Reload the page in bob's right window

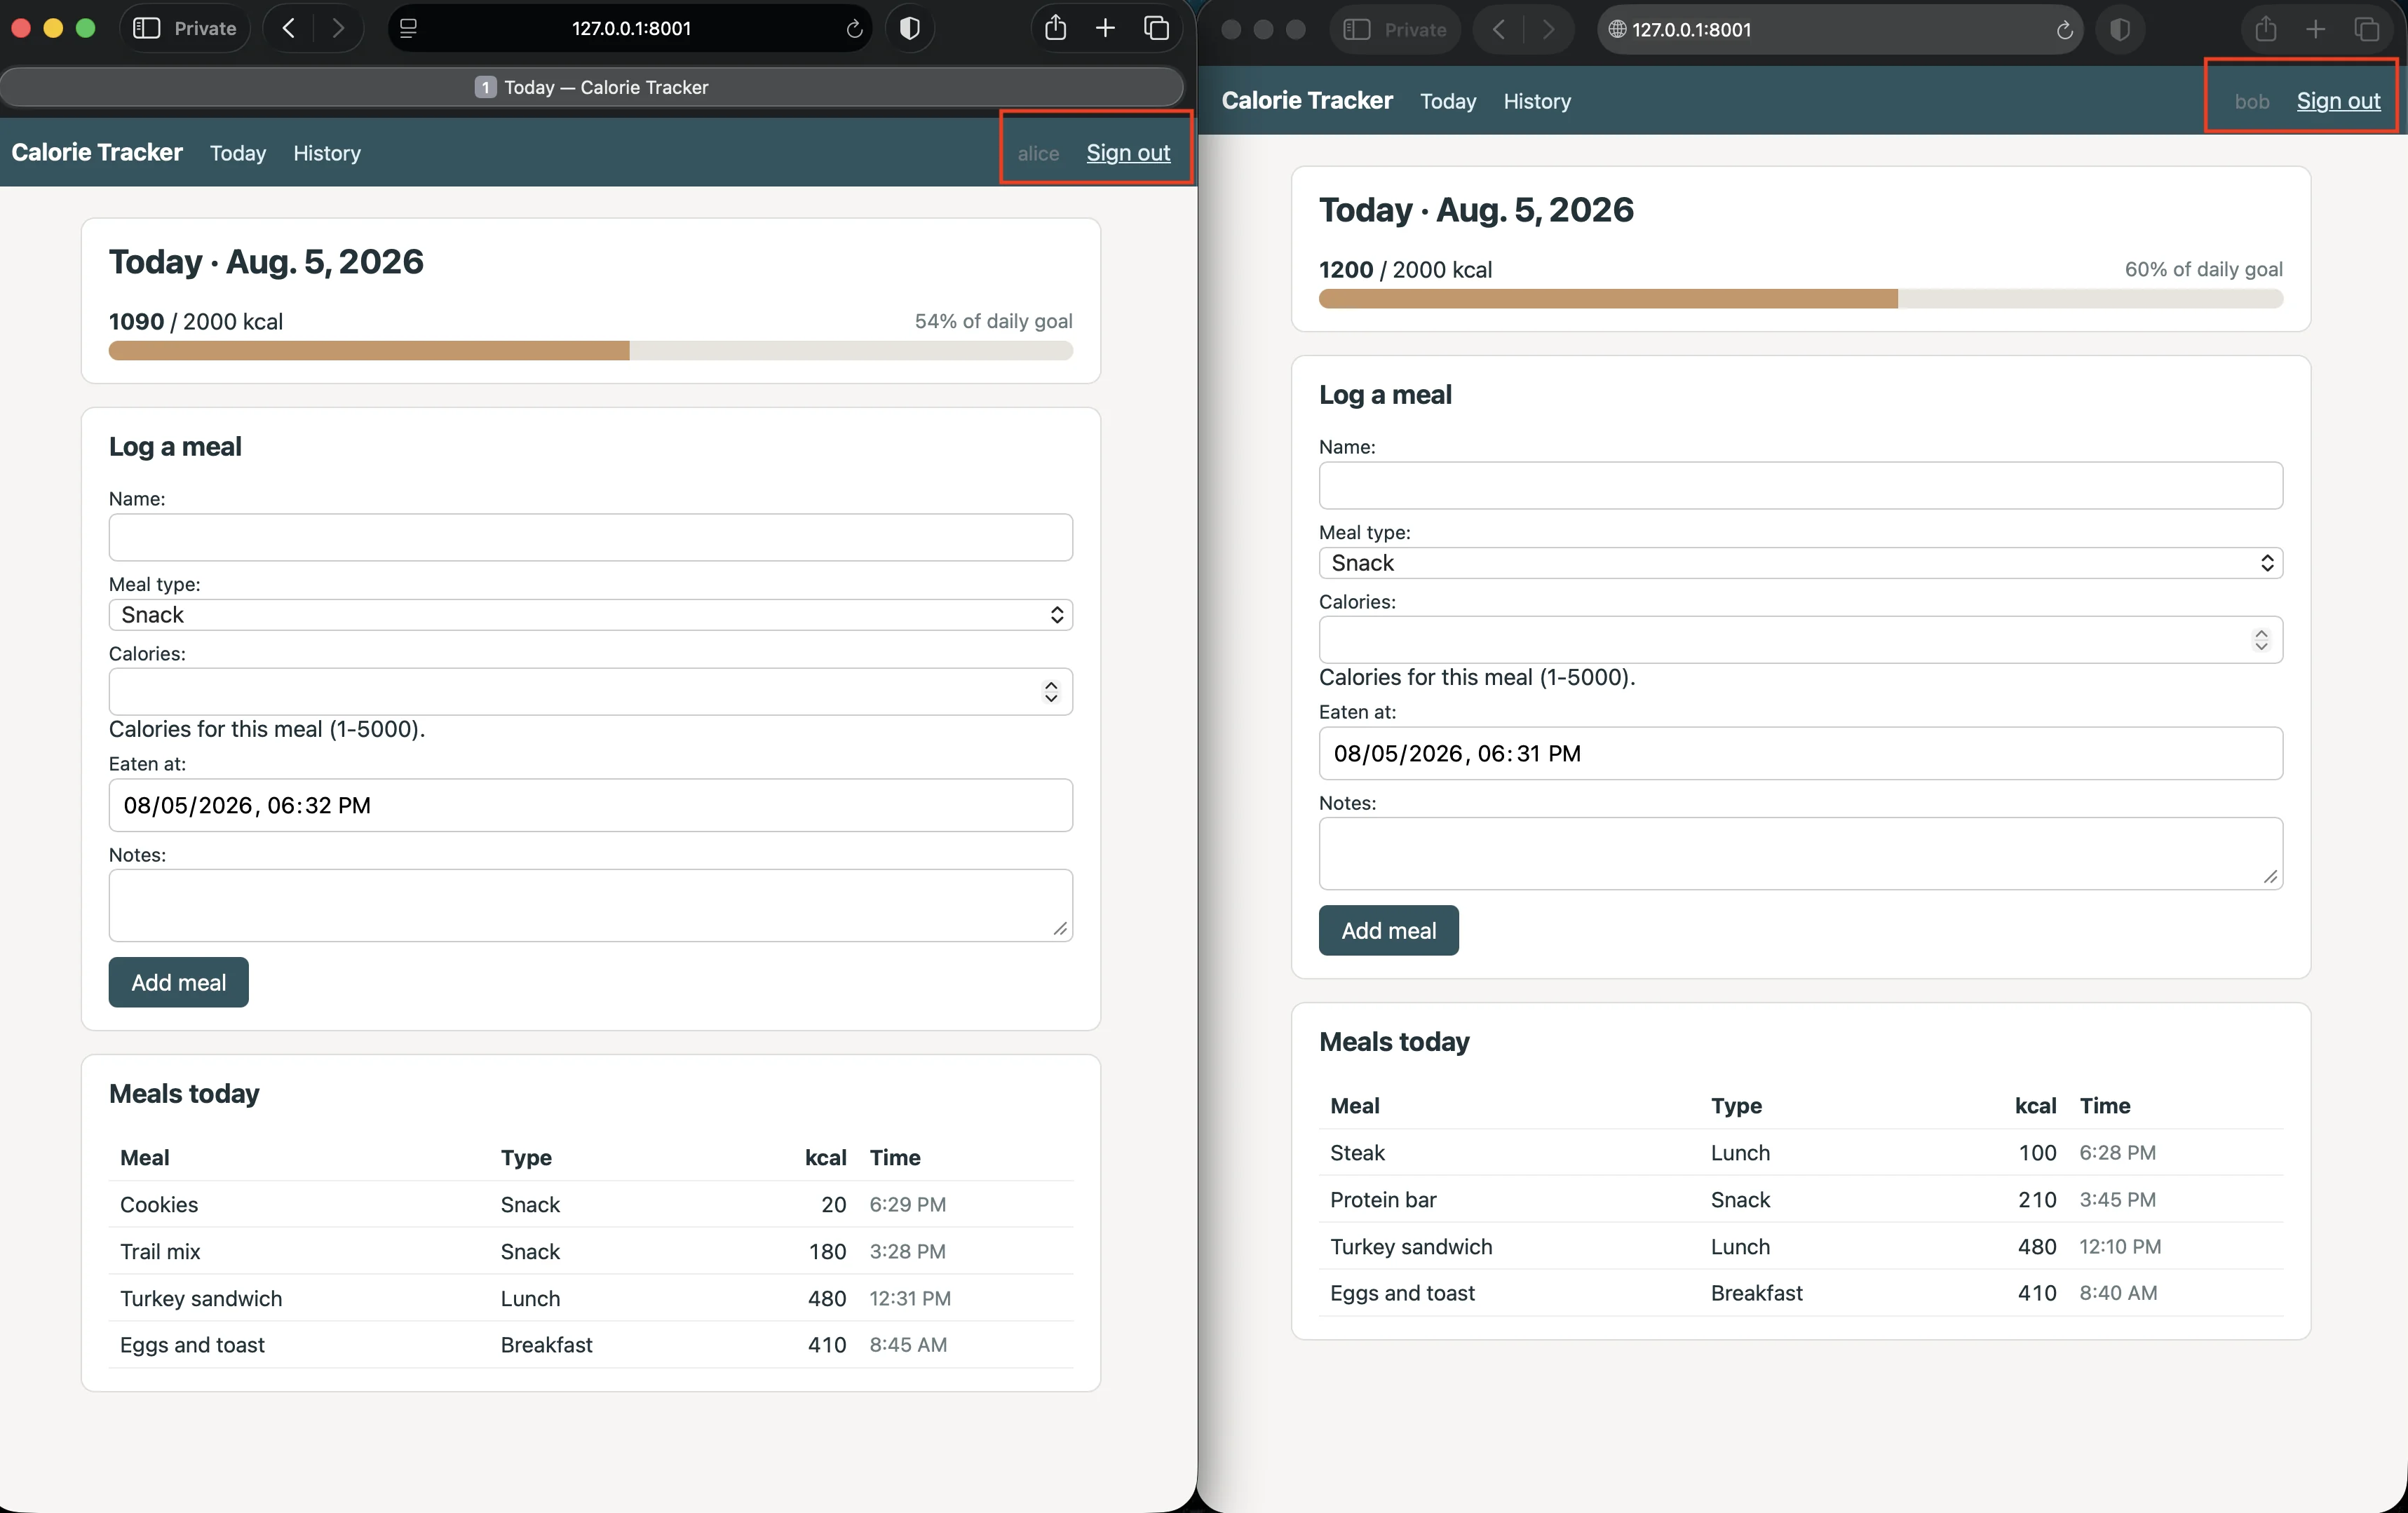click(2064, 30)
